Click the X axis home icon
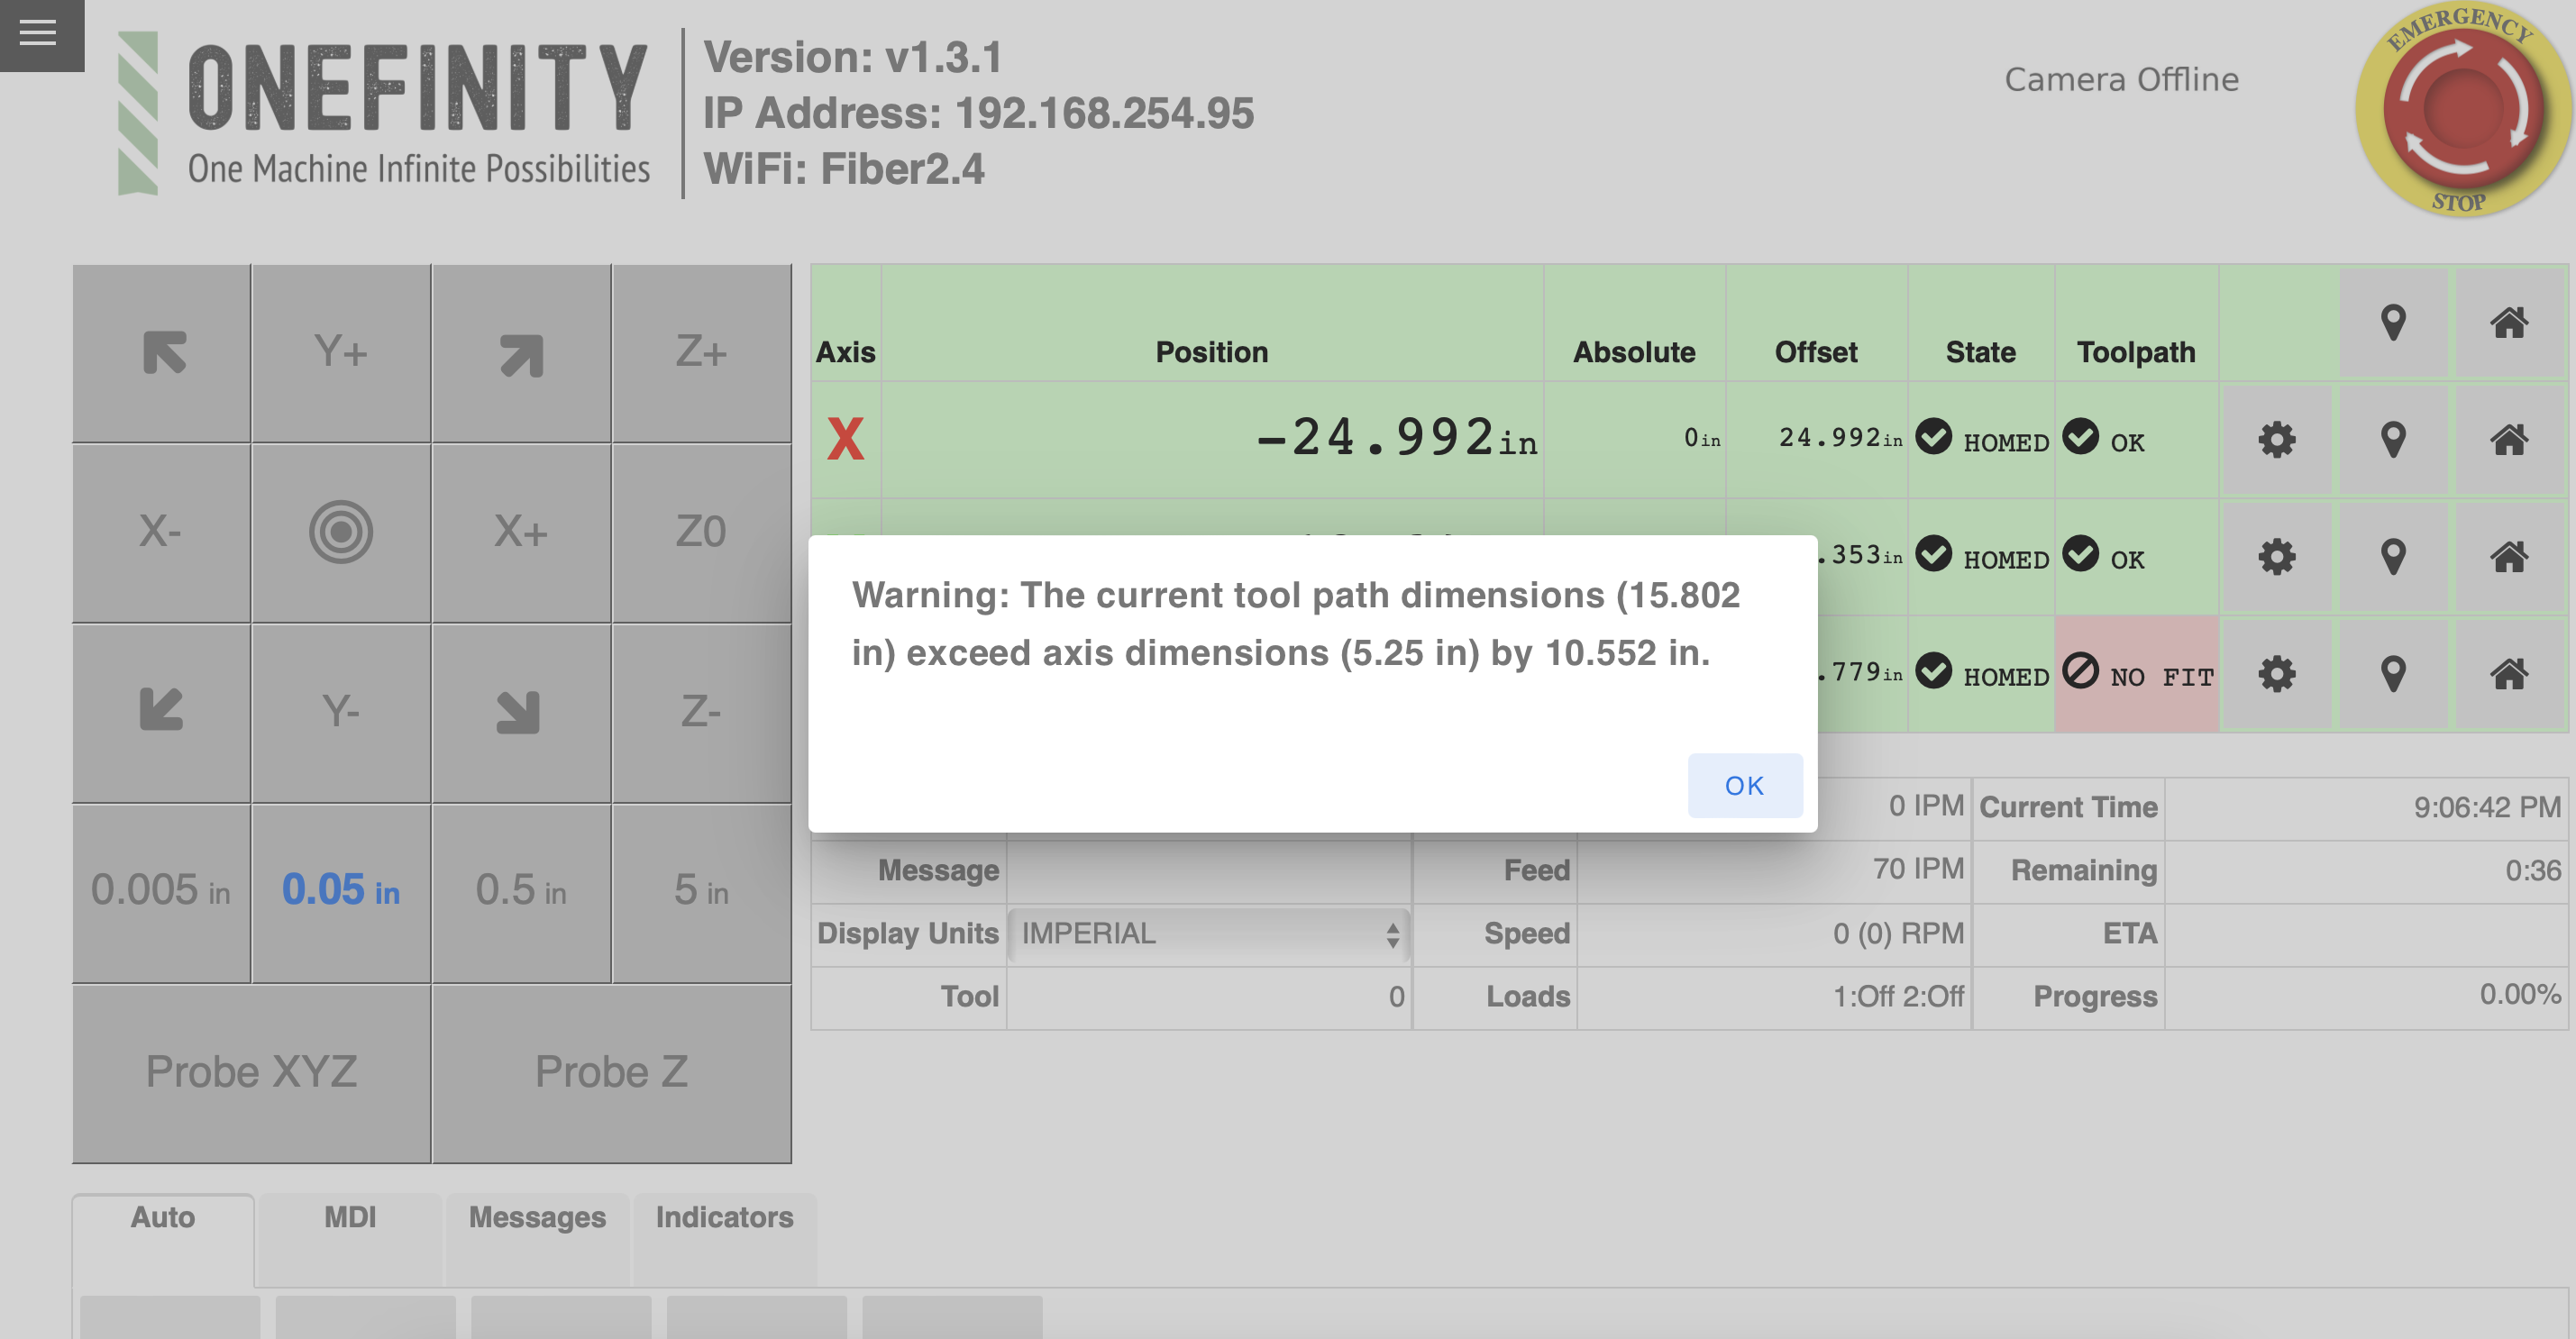The image size is (2576, 1339). tap(2508, 439)
